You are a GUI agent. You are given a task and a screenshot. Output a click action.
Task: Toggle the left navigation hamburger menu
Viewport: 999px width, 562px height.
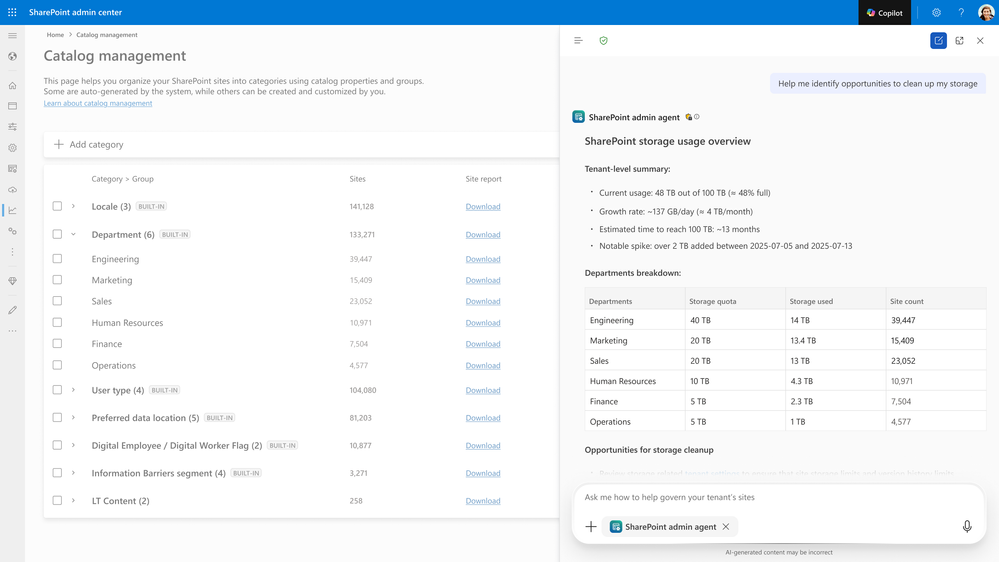12,36
